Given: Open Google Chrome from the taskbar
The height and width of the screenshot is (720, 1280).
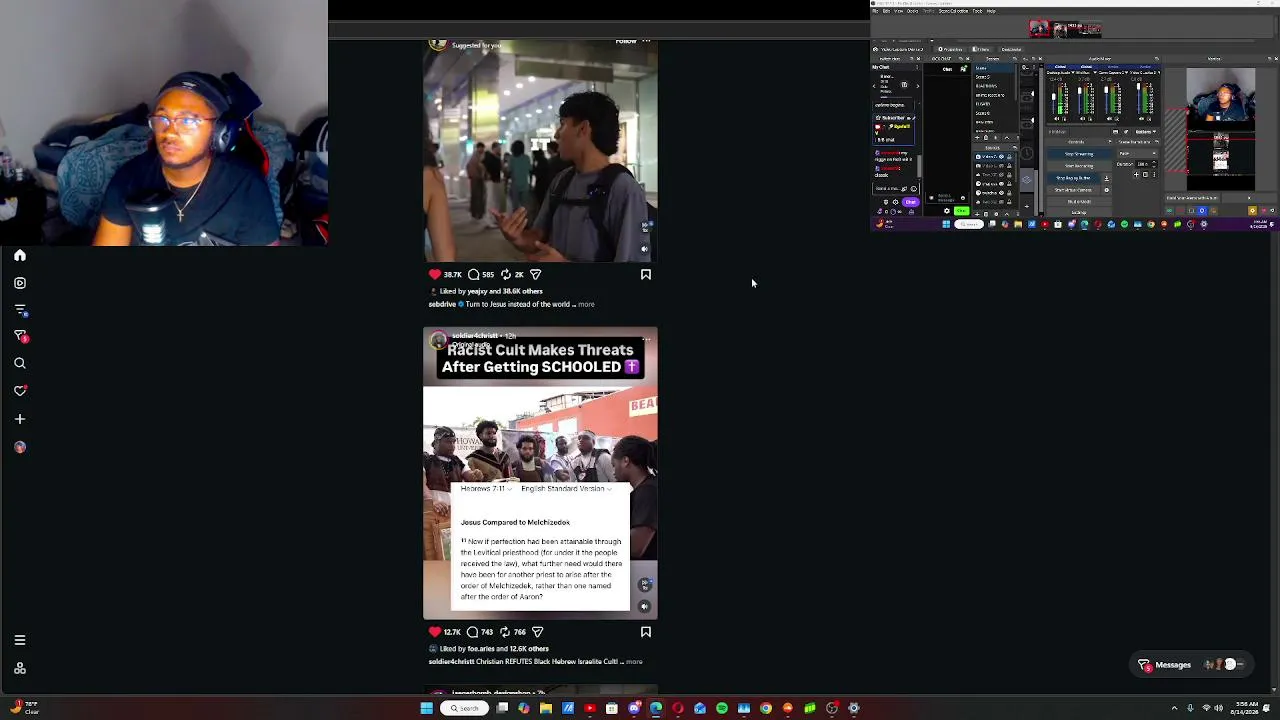Looking at the screenshot, I should 766,708.
